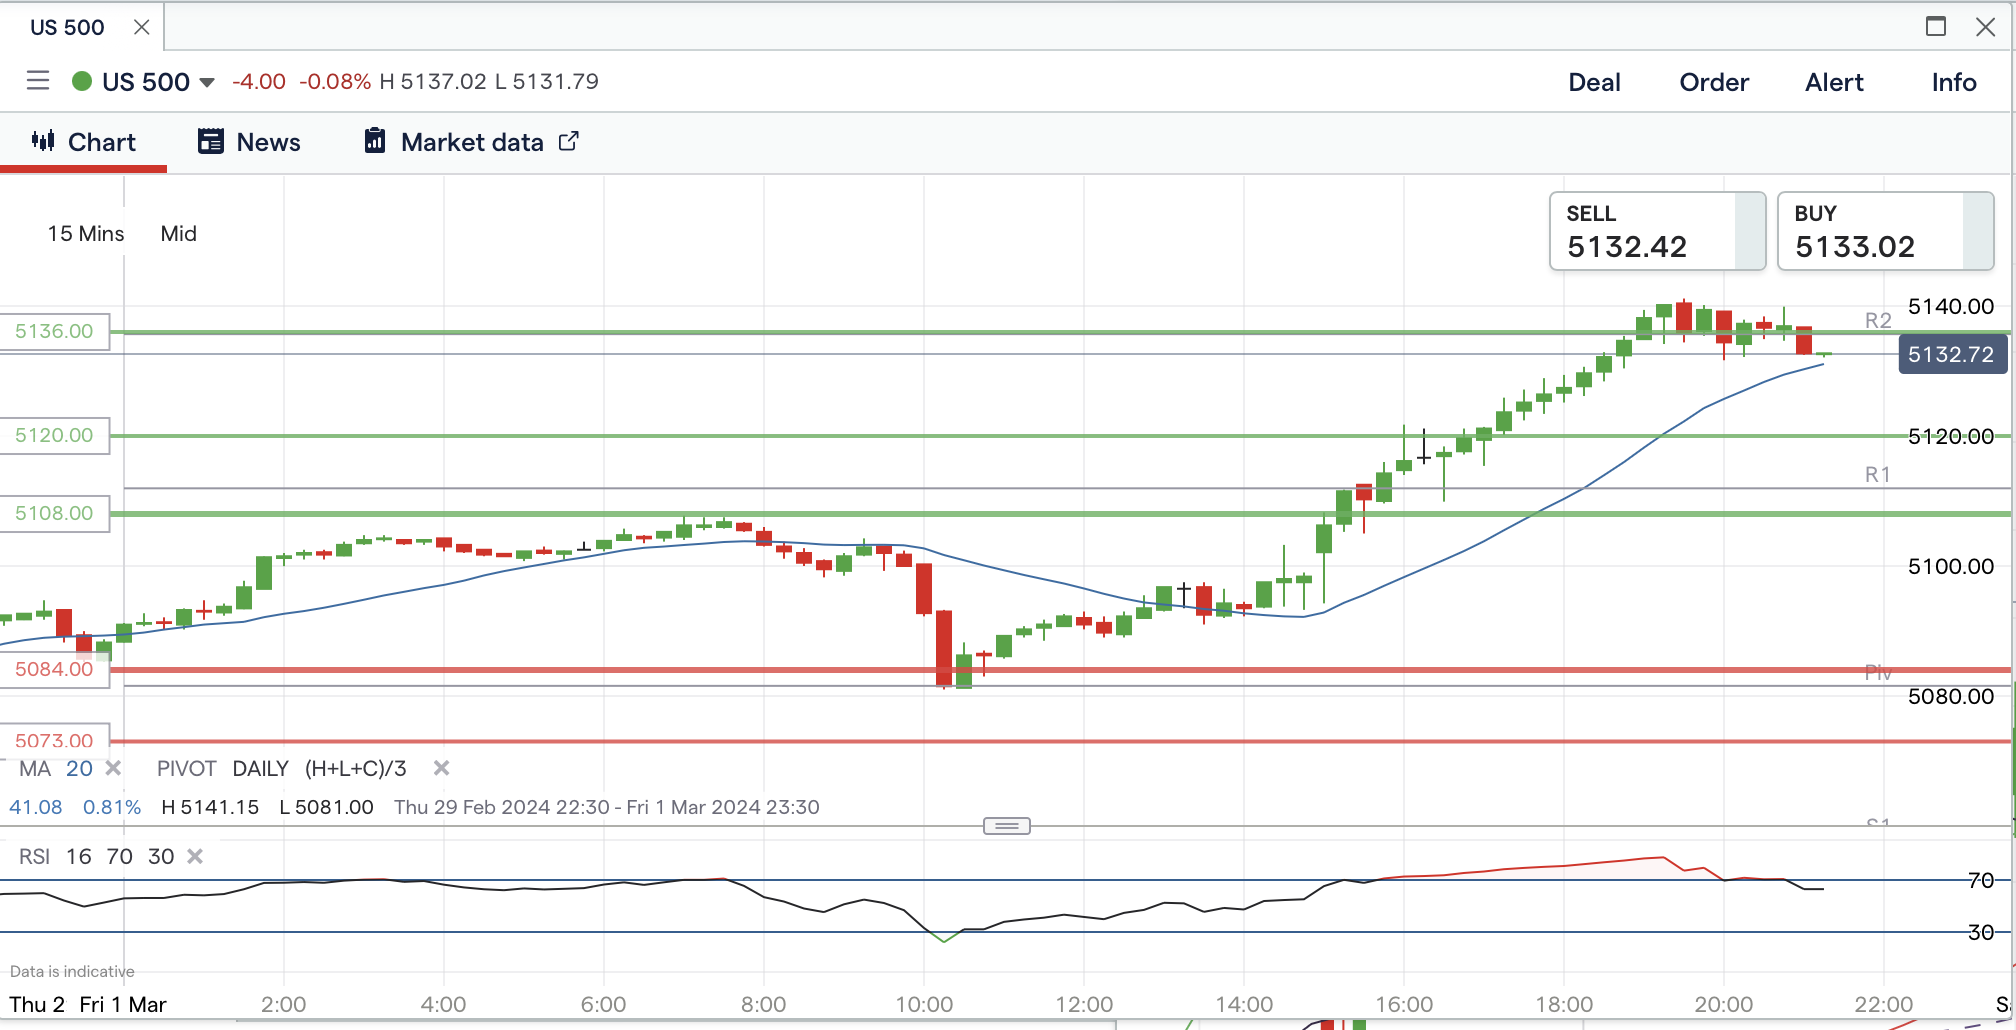Open the News tab

tap(249, 142)
